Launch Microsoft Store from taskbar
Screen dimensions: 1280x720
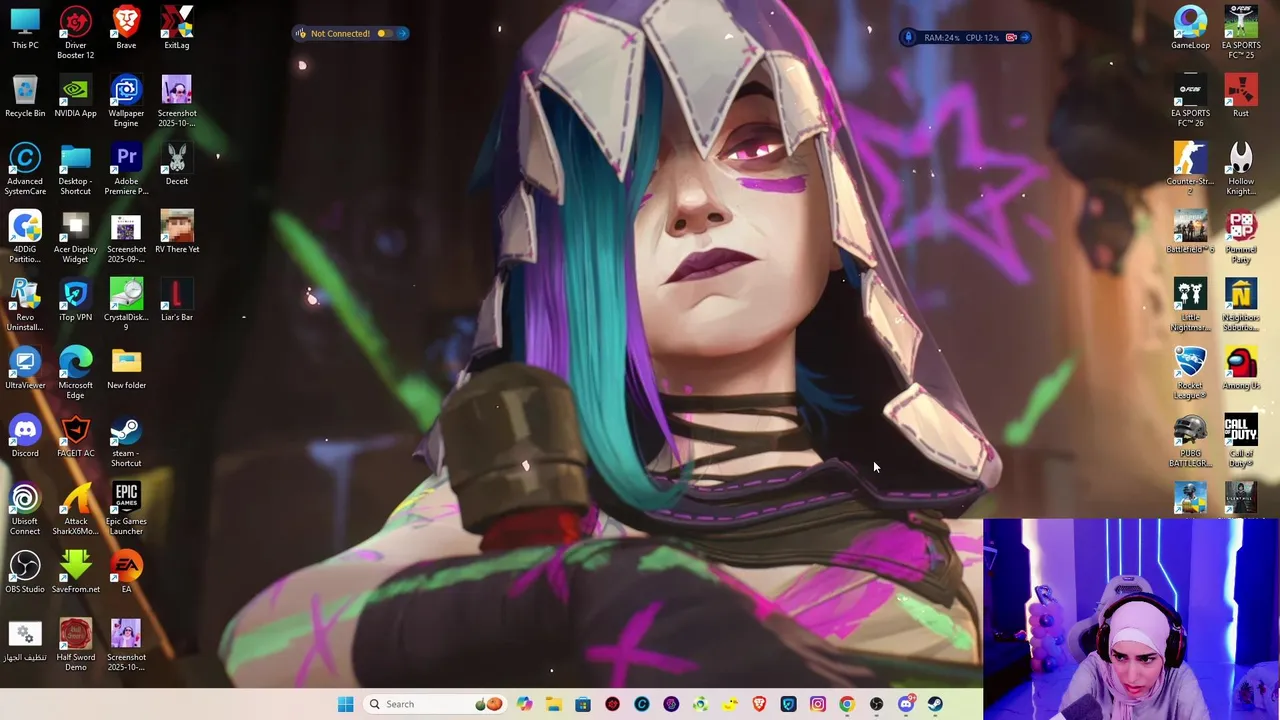pyautogui.click(x=582, y=704)
